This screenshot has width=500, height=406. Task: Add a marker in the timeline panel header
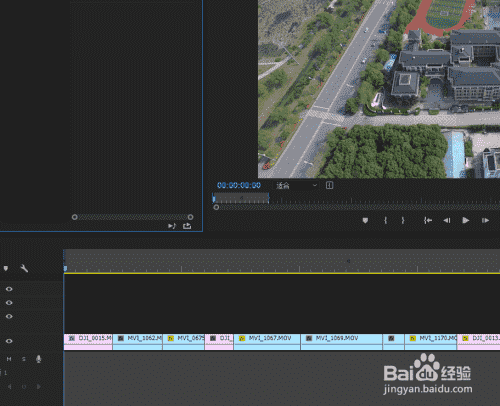(x=6, y=268)
